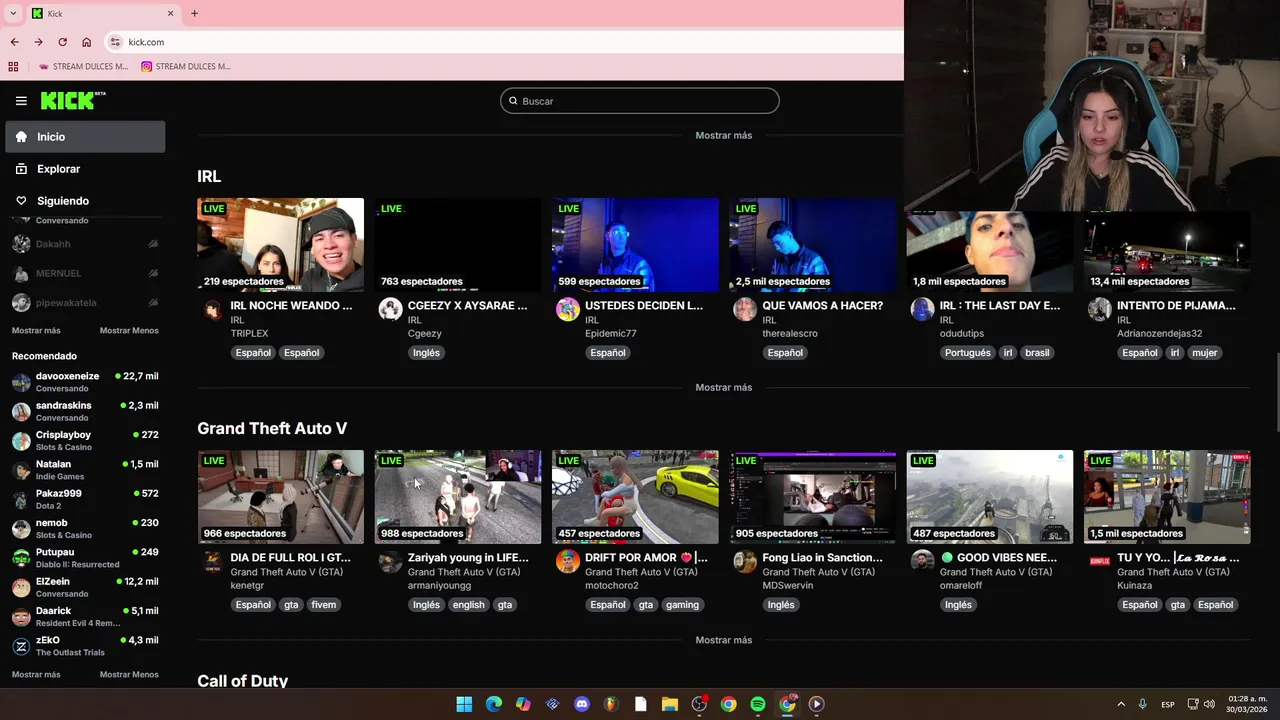Select the mujer tag under Adrianozendejas32
This screenshot has height=720, width=1280.
(1204, 353)
